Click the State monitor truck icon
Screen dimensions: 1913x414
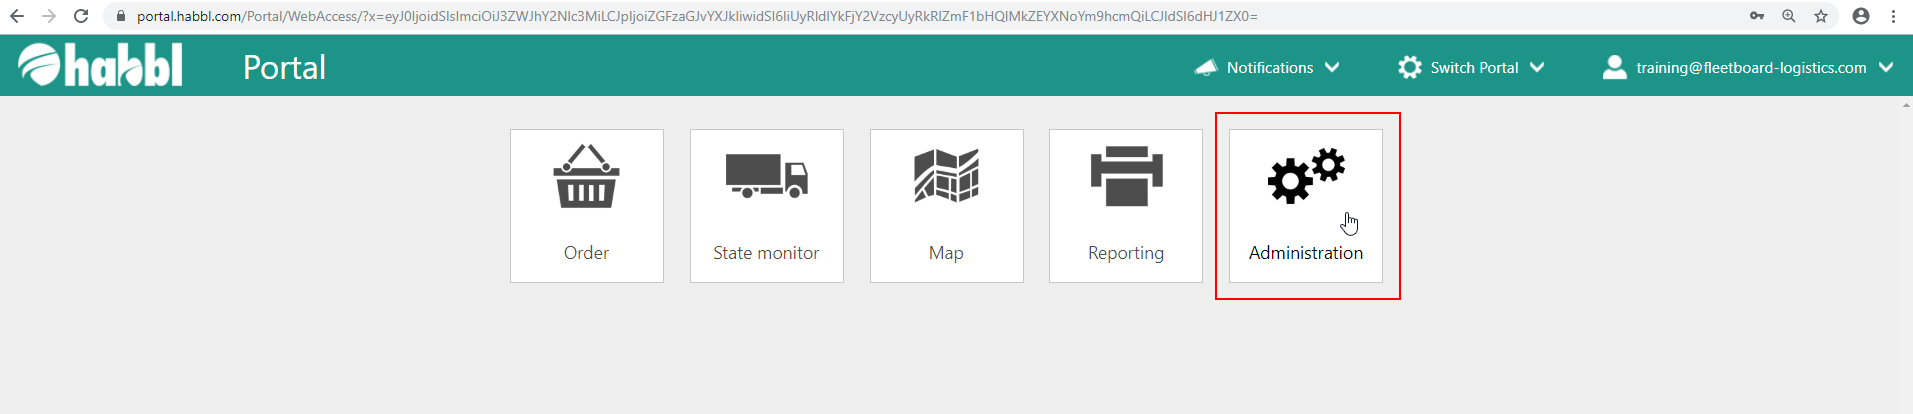pos(766,176)
